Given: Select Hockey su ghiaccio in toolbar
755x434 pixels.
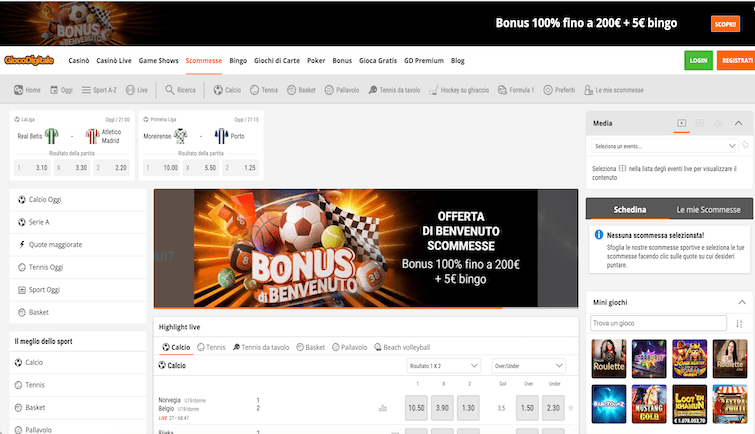Looking at the screenshot, I should click(459, 90).
